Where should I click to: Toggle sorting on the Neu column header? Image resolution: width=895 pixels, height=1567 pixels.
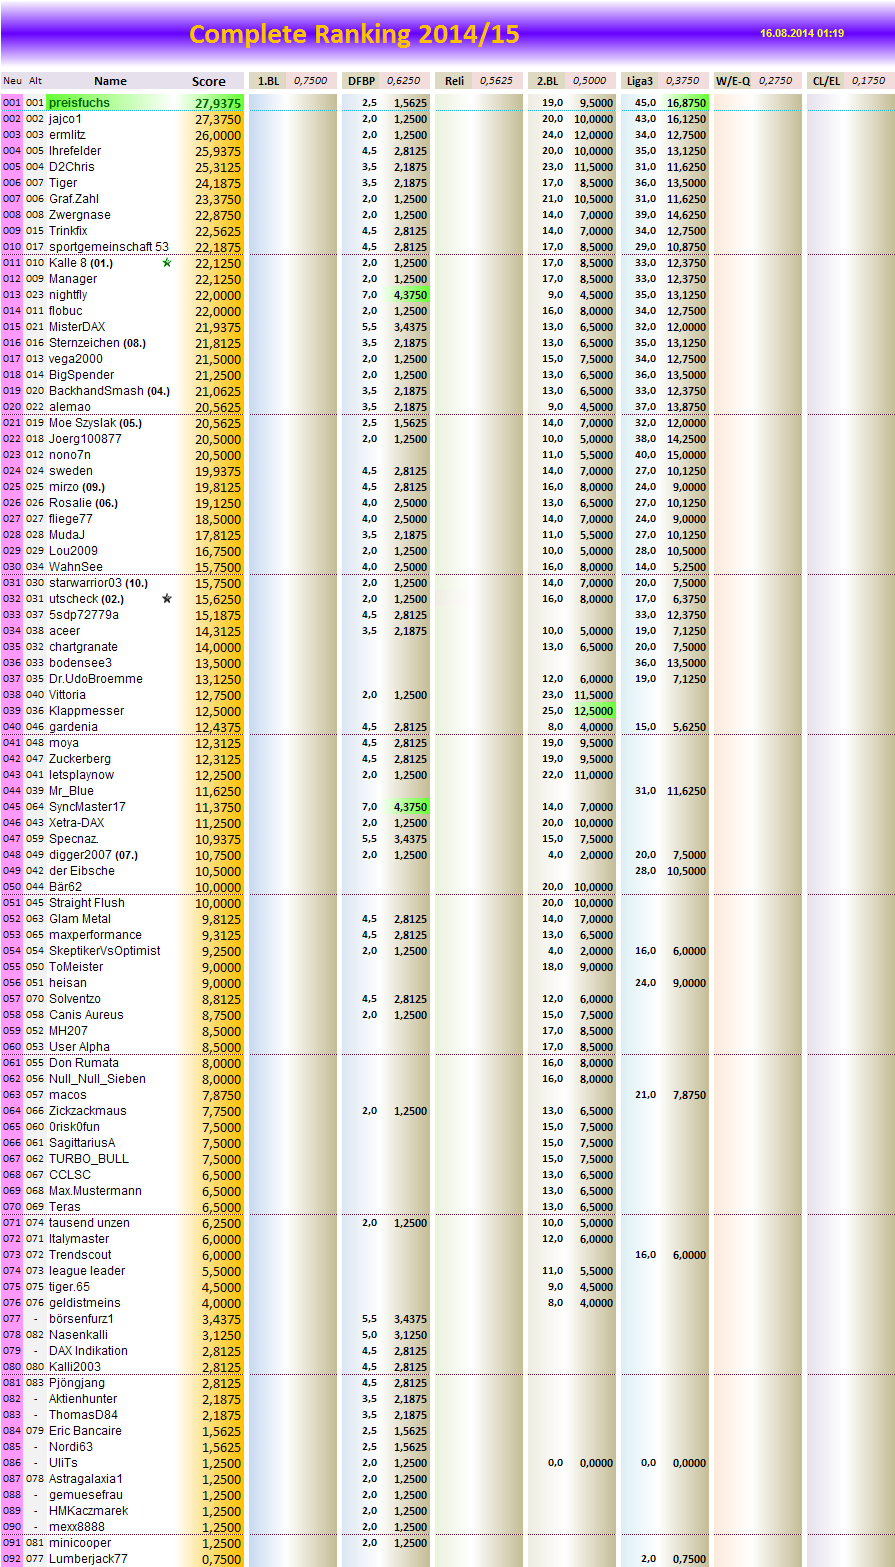12,81
